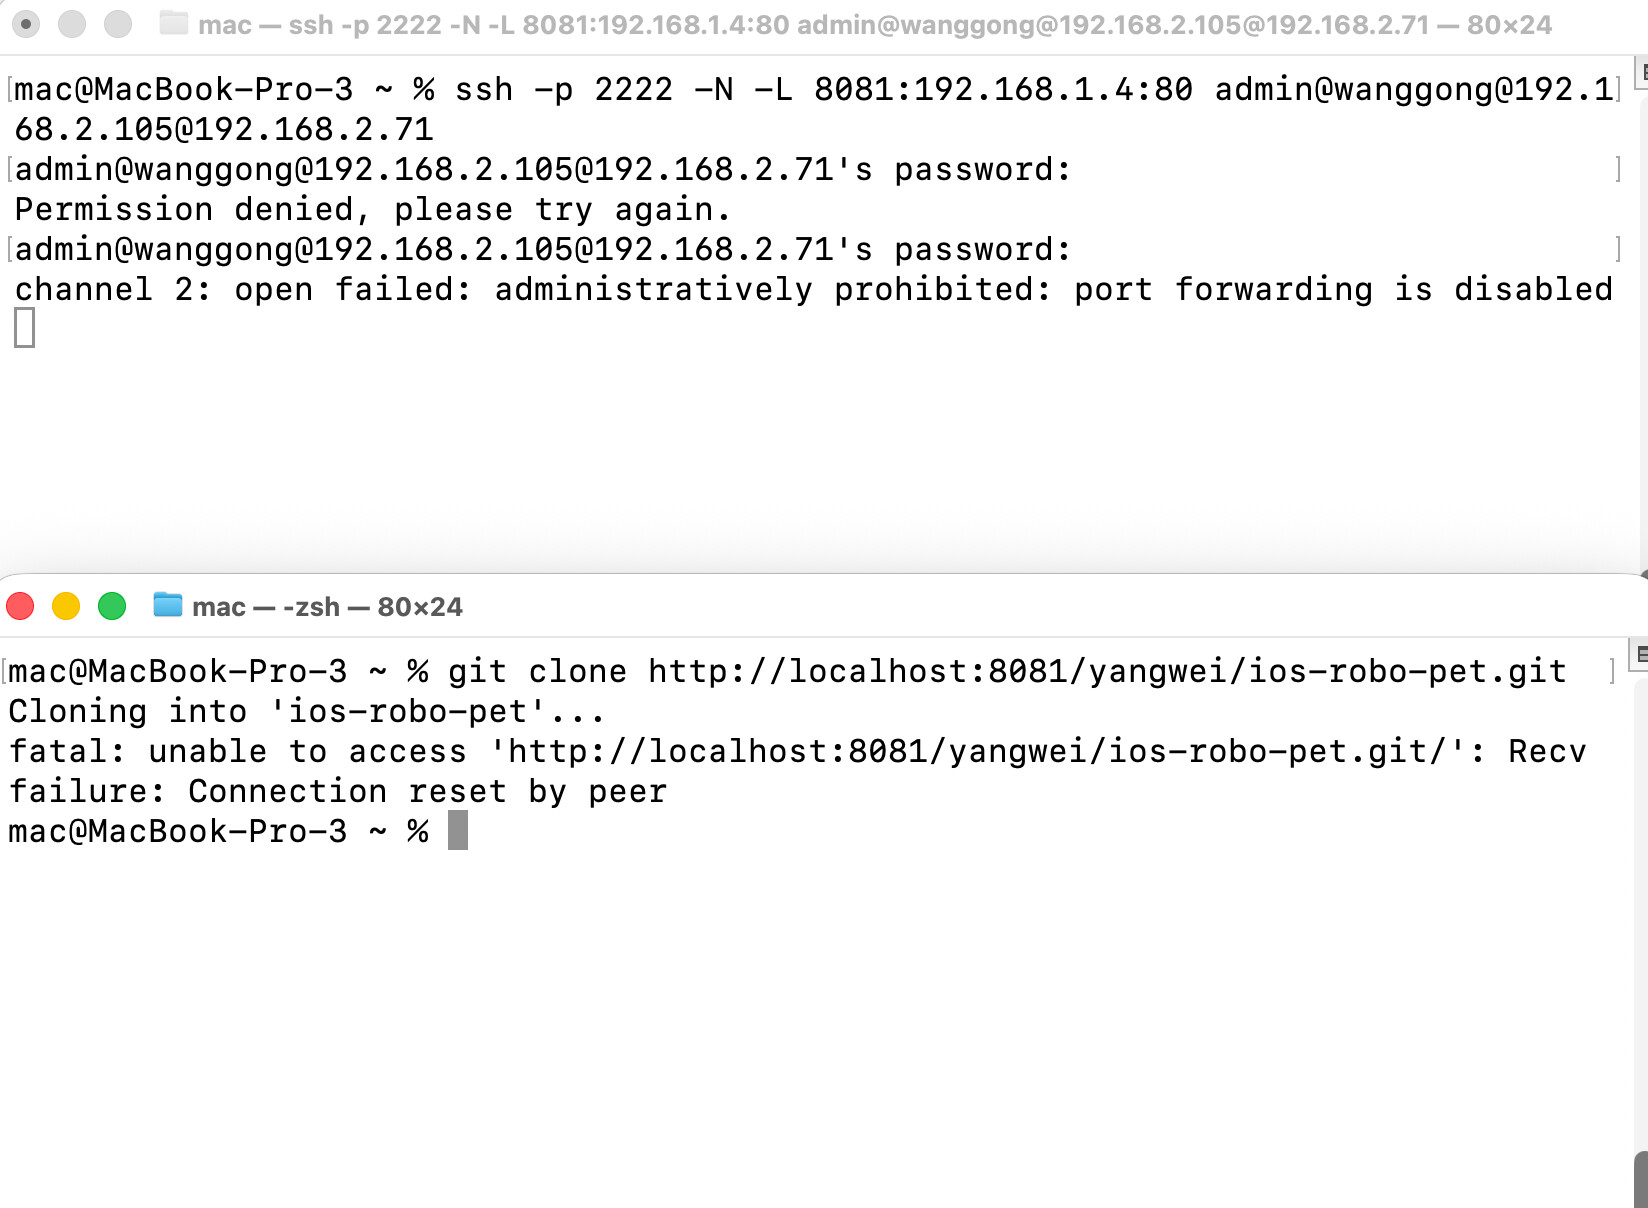Screen dimensions: 1648x1208
Task: Click the blue folder icon in zsh title bar
Action: coord(167,606)
